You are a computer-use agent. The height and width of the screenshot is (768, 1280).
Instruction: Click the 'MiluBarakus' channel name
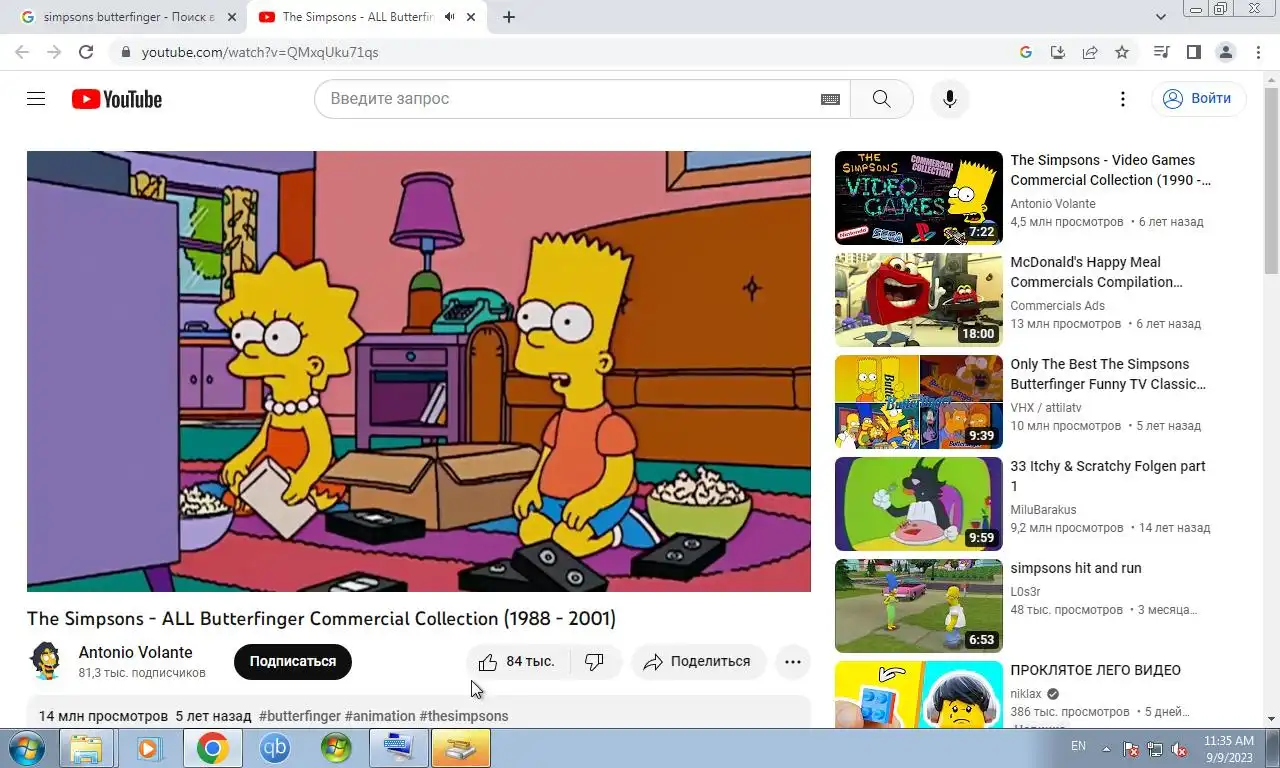click(x=1044, y=510)
